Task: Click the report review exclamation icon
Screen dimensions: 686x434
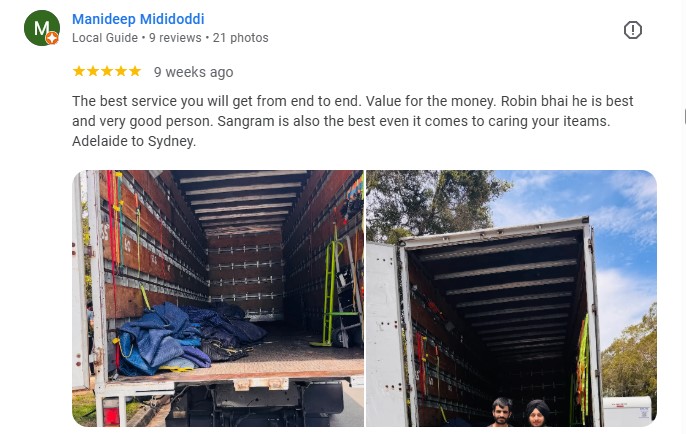Action: (x=632, y=30)
